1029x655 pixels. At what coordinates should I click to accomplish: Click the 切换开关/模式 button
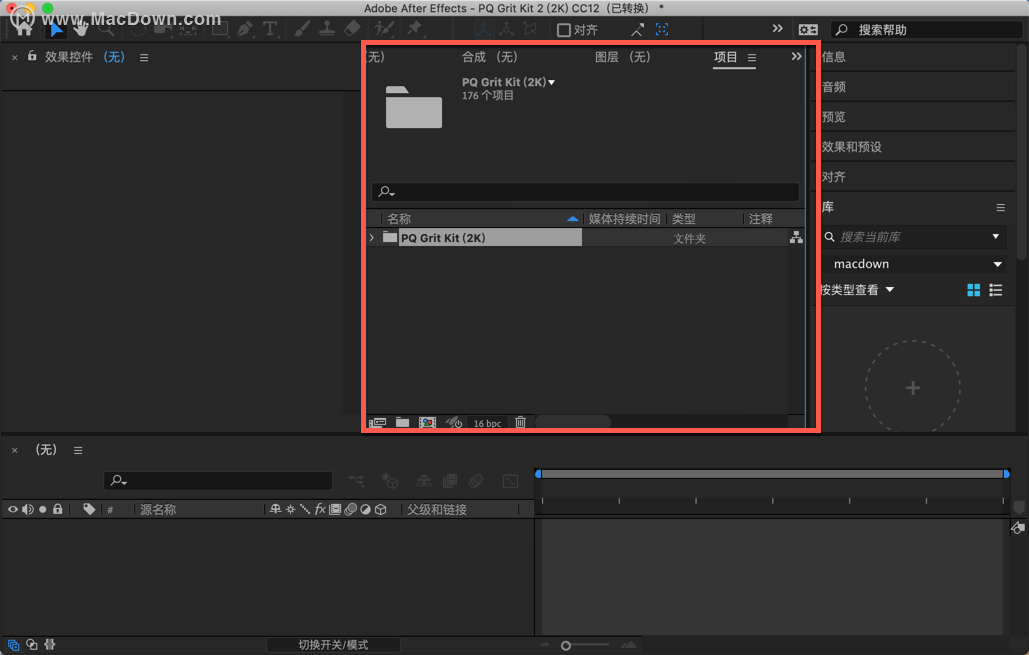(333, 645)
